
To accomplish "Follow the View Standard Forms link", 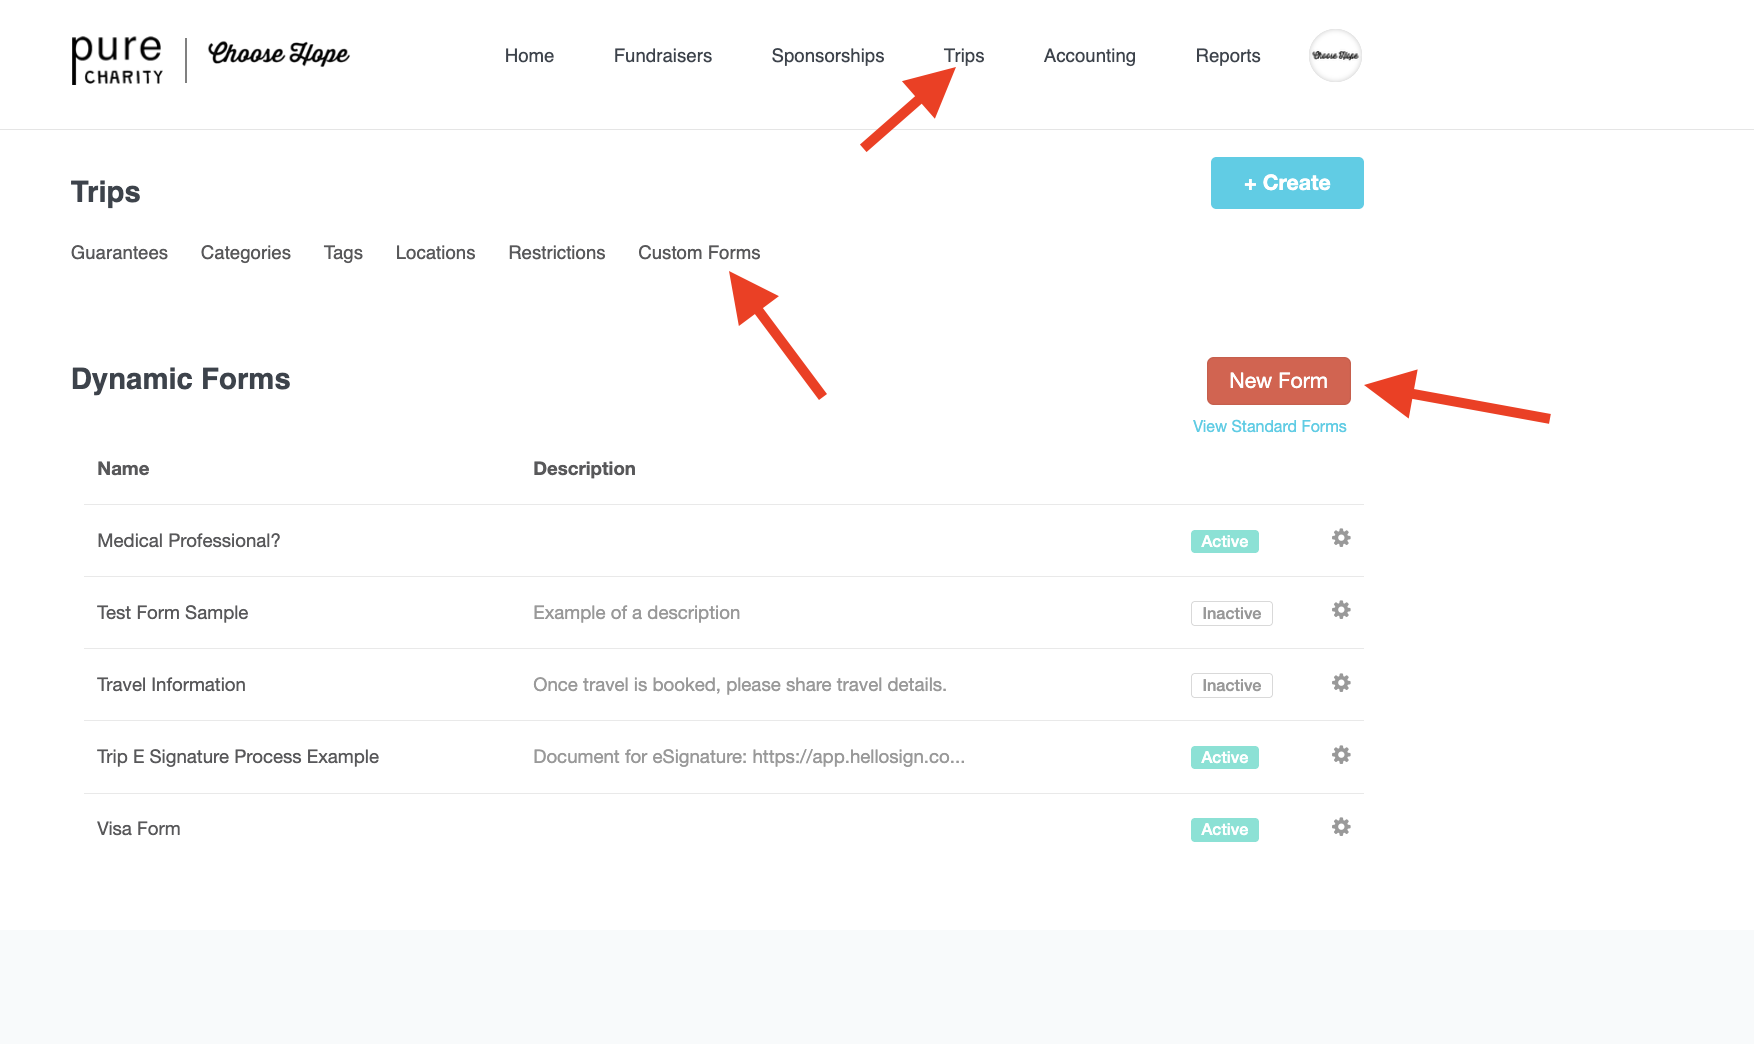I will tap(1269, 426).
